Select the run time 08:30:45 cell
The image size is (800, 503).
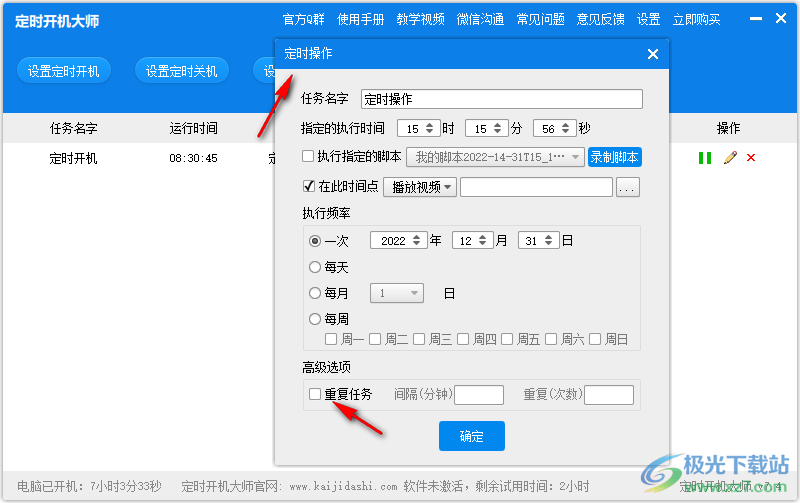193,158
